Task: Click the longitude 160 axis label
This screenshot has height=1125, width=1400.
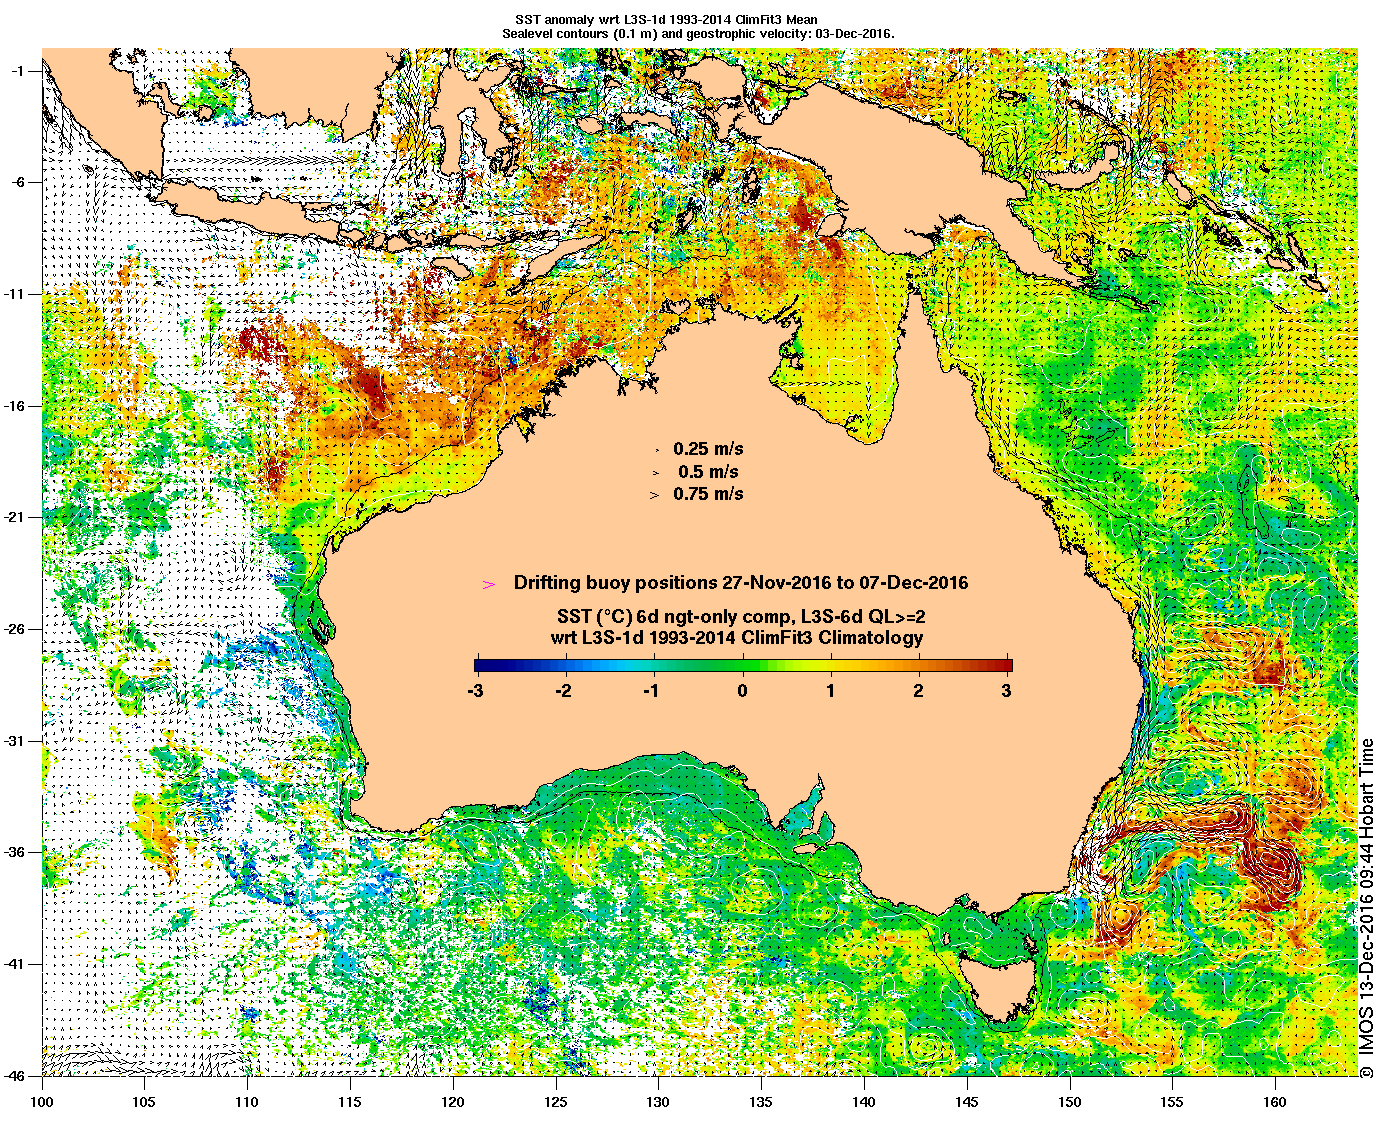Action: pyautogui.click(x=1275, y=1102)
